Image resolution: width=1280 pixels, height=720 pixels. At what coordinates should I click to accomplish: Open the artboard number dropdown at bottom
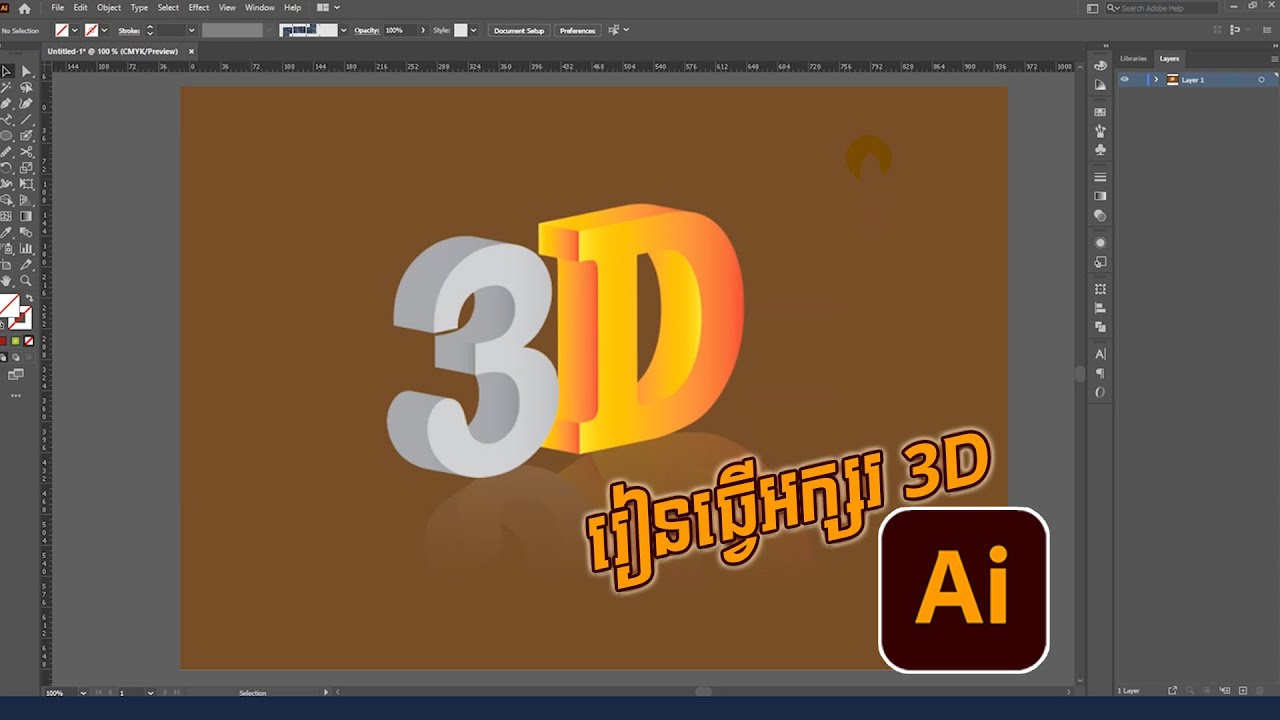(151, 692)
